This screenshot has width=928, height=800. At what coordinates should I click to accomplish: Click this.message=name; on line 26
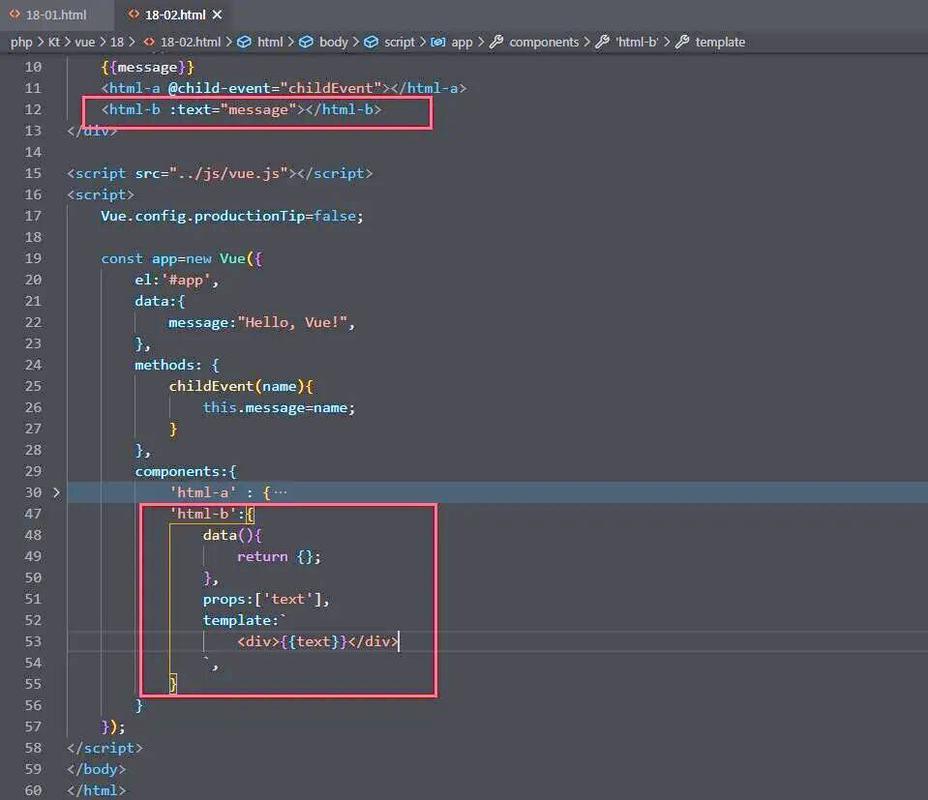[279, 408]
